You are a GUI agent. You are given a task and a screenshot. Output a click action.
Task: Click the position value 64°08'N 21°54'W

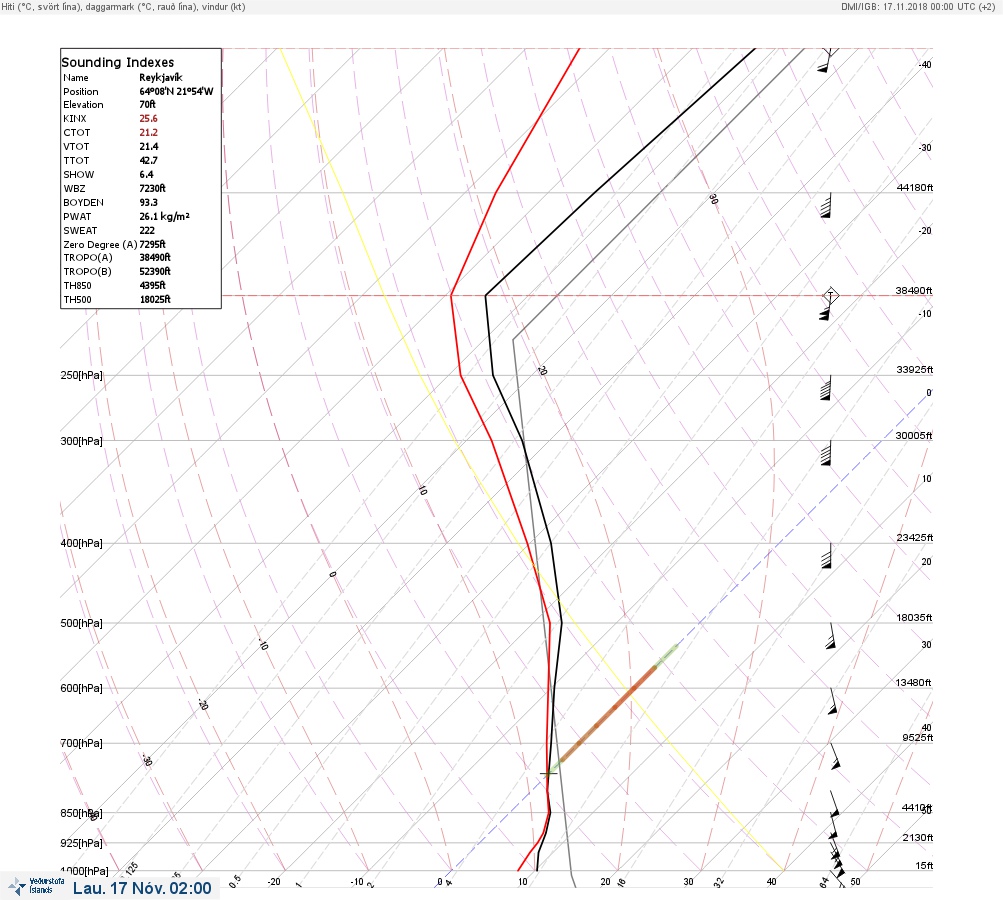[176, 91]
